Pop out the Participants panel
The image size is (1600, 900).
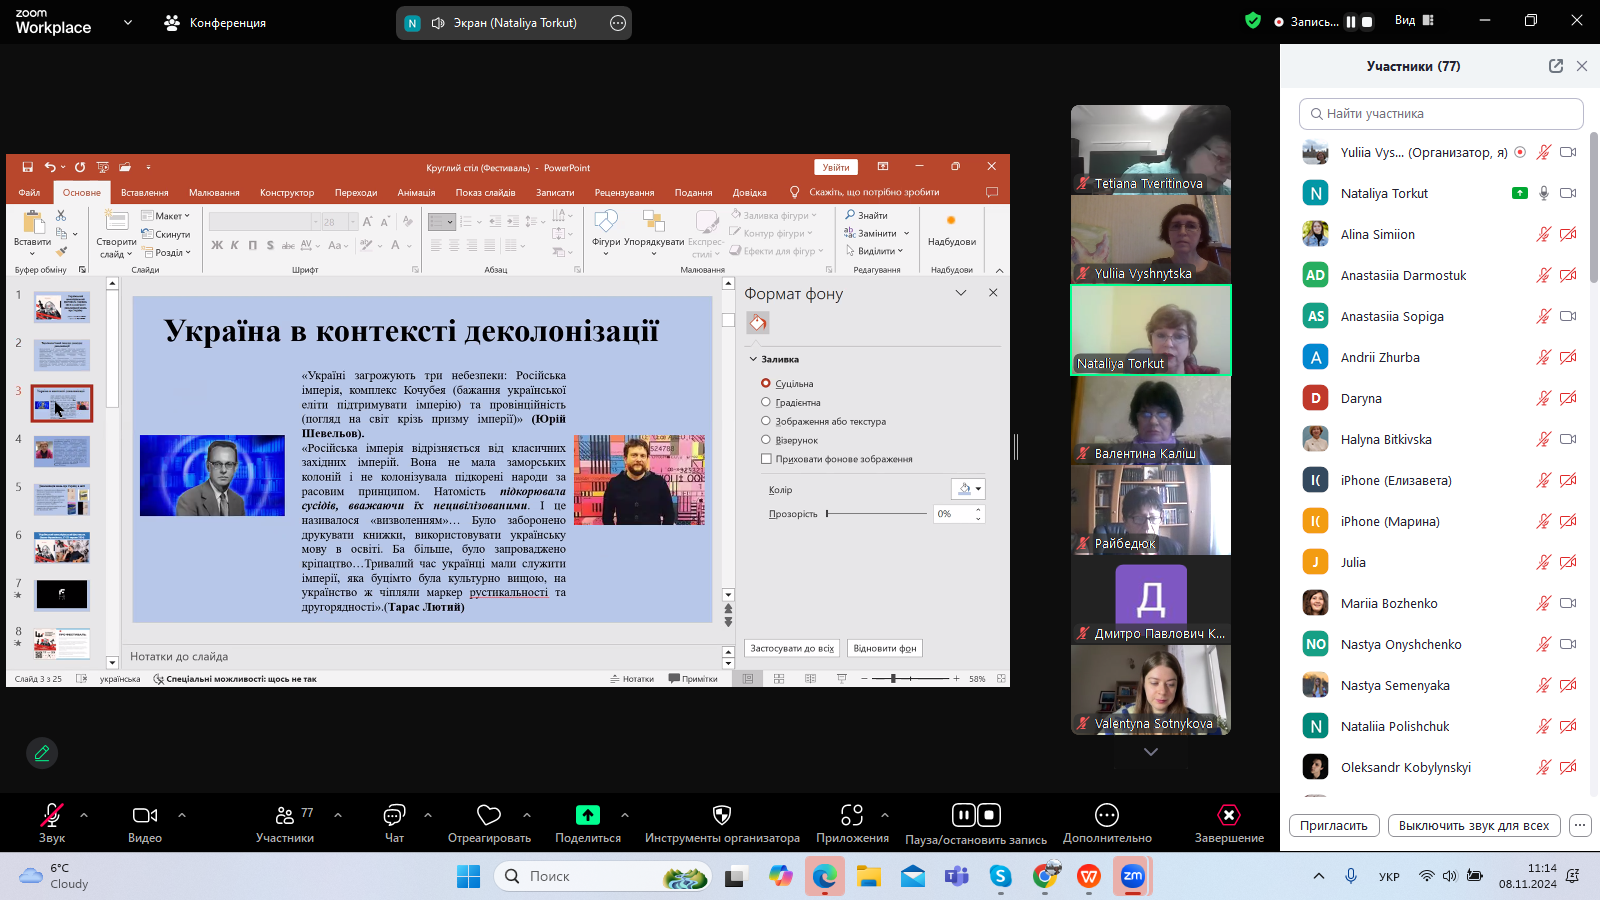point(1556,66)
